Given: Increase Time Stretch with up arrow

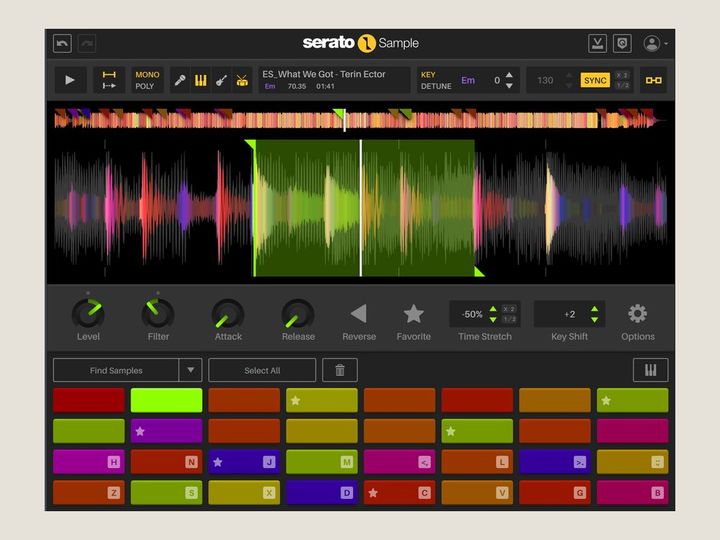Looking at the screenshot, I should (x=493, y=309).
